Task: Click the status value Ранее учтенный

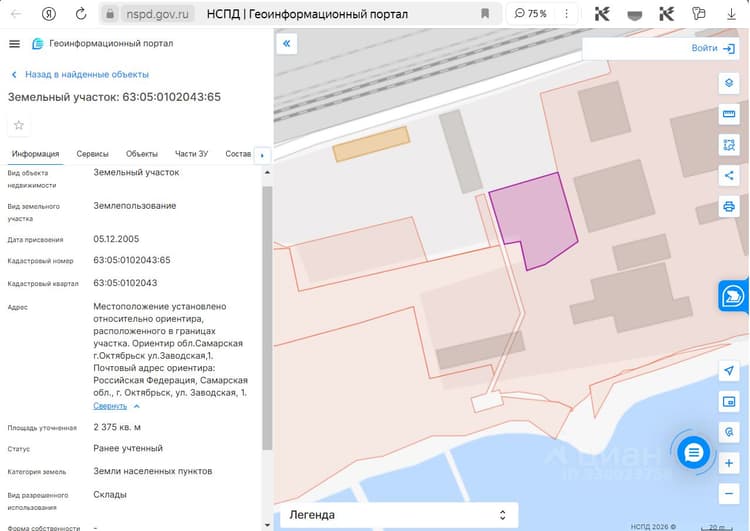Action: (128, 448)
